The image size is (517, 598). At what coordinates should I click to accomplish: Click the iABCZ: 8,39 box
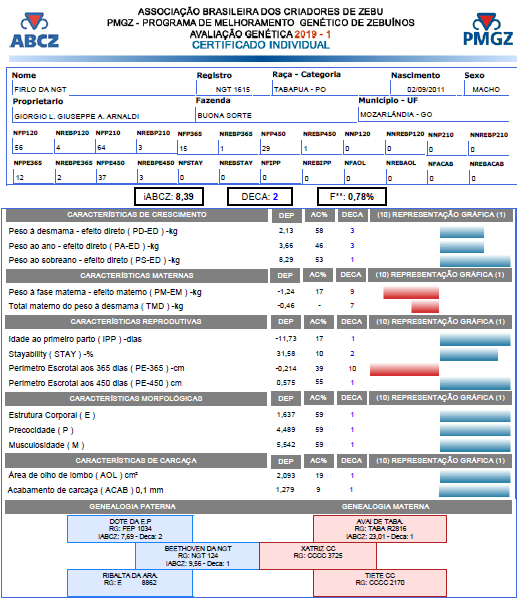point(169,197)
